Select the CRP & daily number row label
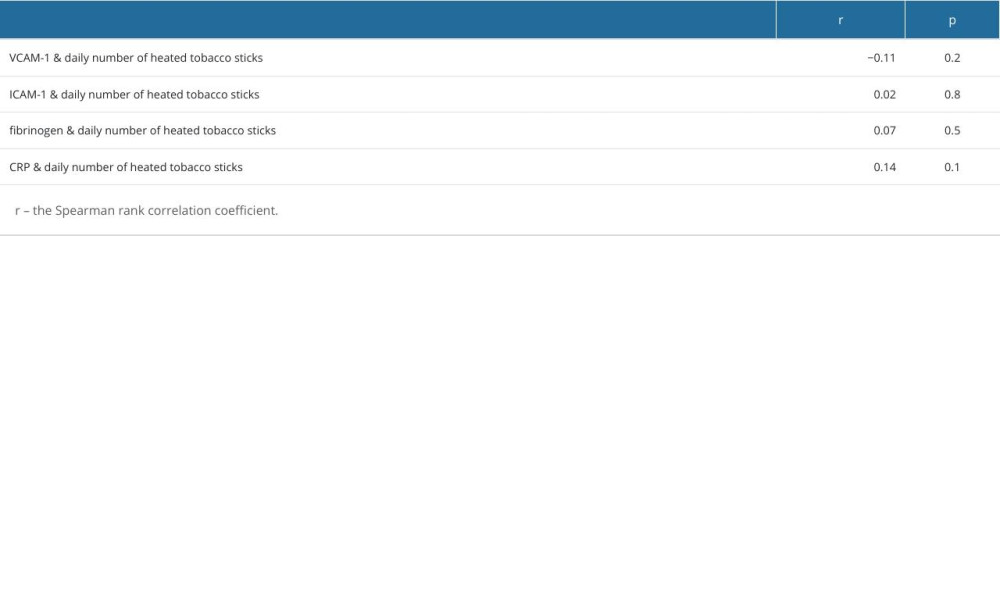1000x600 pixels. (126, 167)
